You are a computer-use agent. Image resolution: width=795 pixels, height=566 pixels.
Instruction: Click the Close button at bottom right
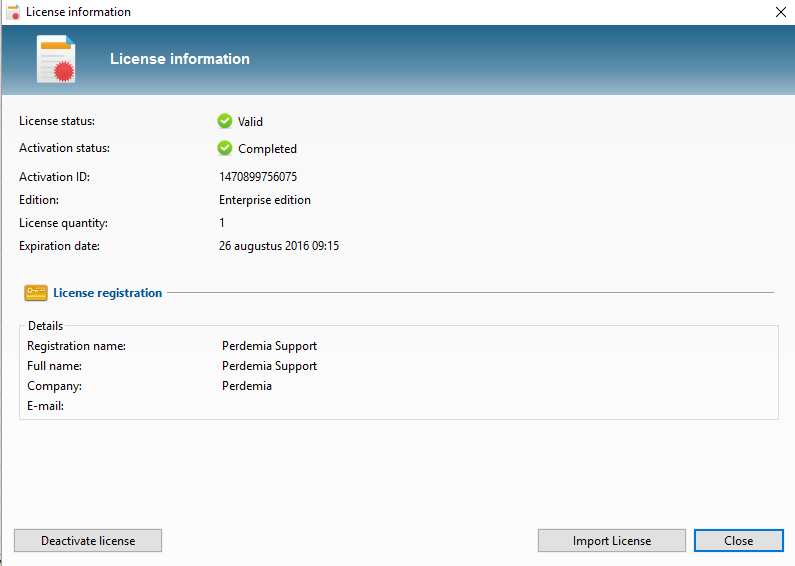tap(738, 541)
